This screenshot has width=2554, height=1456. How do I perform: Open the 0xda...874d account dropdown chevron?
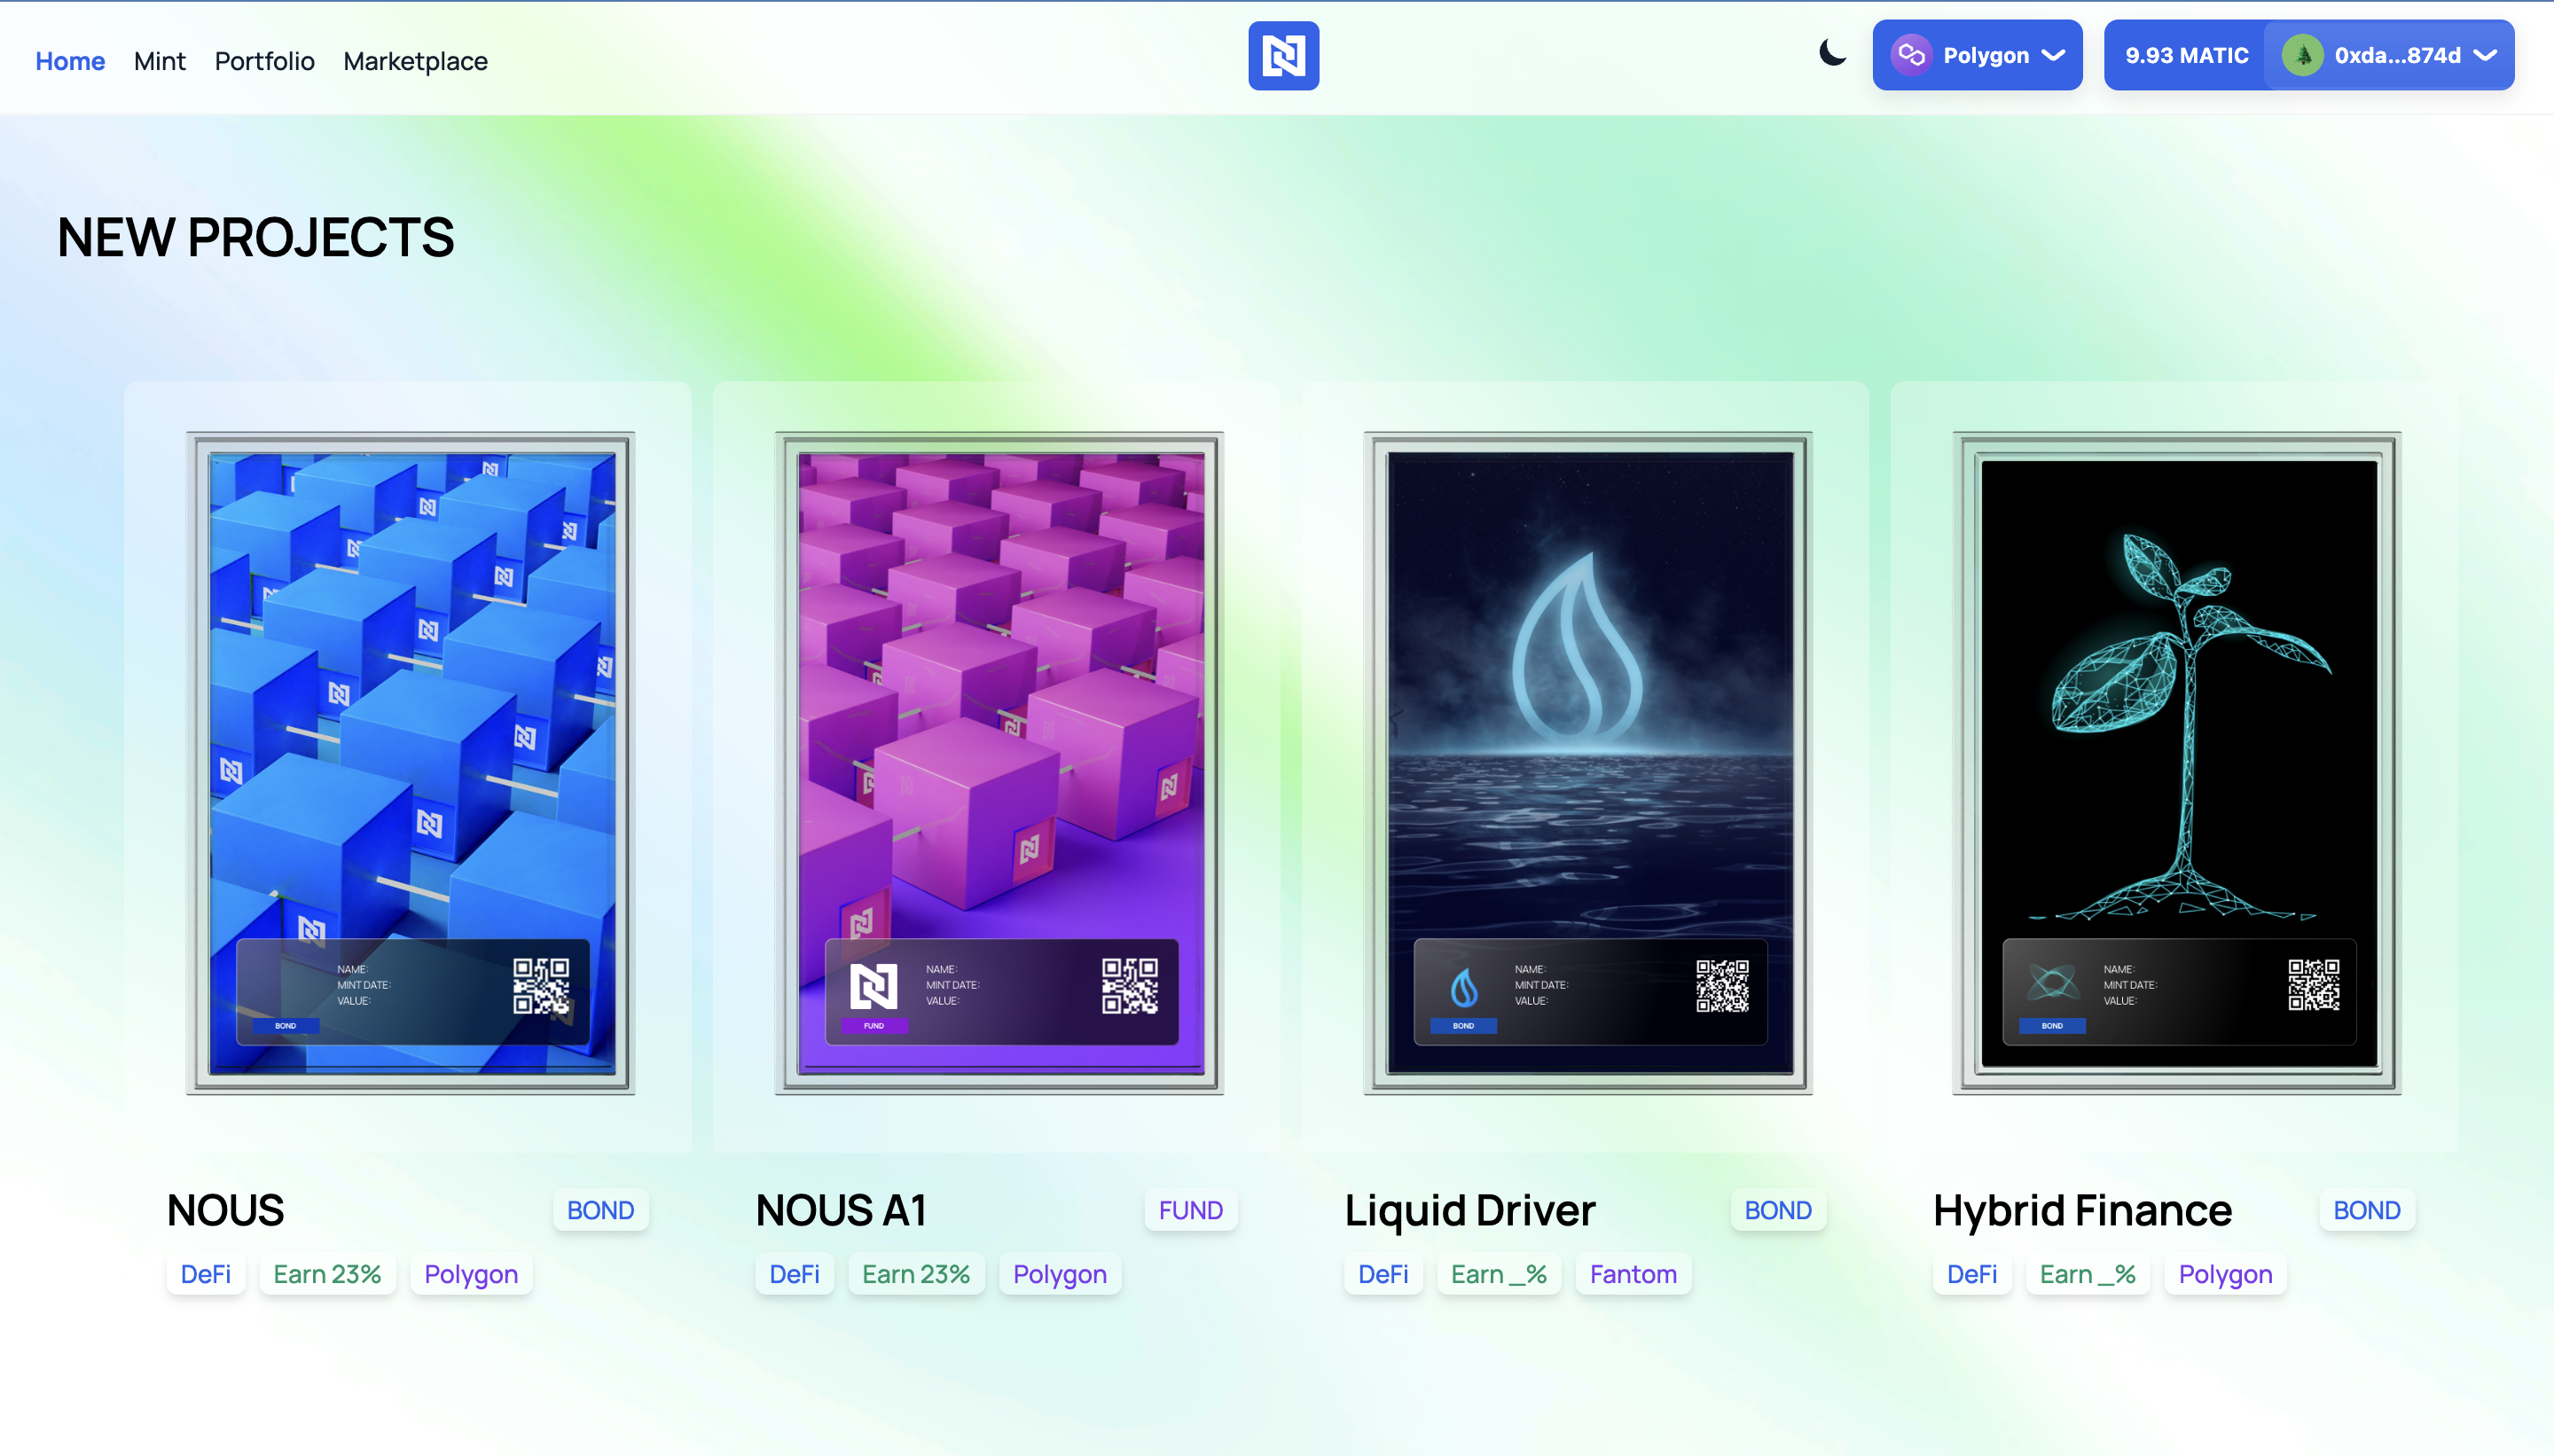coord(2485,55)
